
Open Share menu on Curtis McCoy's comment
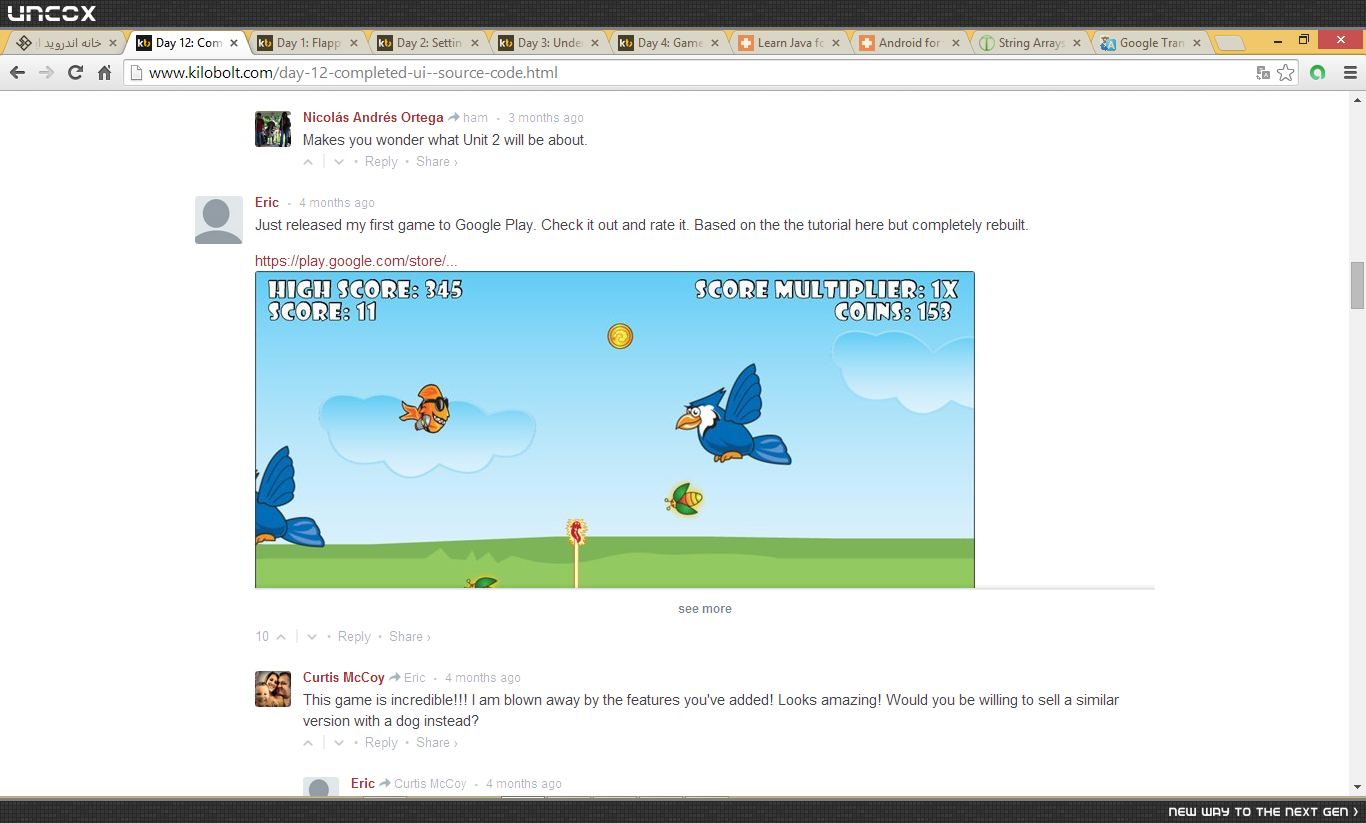[x=437, y=743]
